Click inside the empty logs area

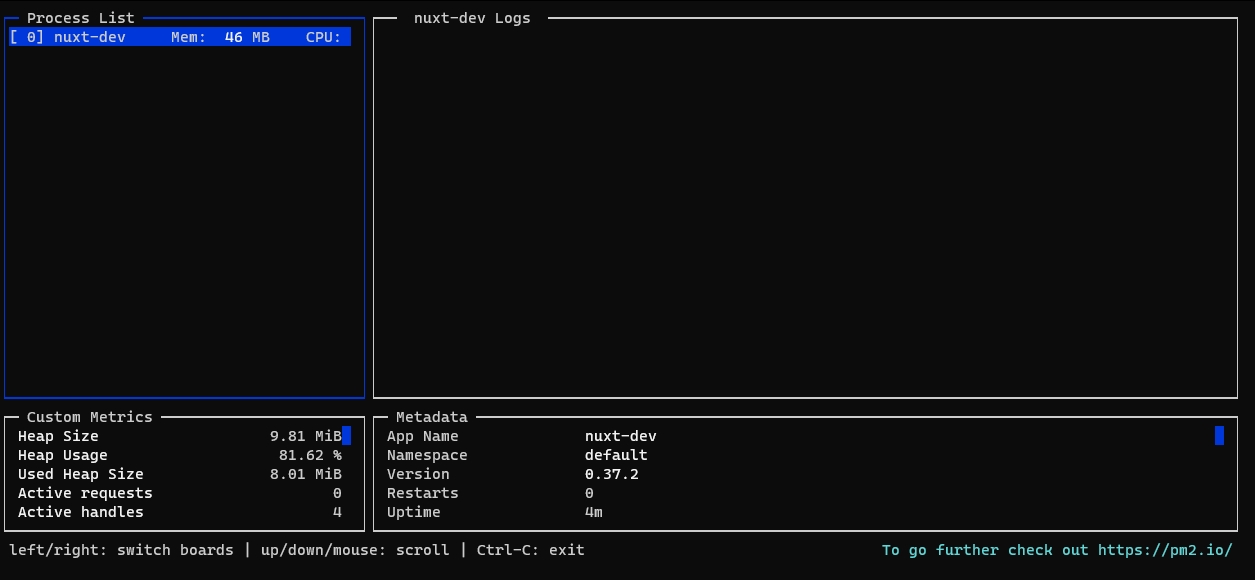805,210
